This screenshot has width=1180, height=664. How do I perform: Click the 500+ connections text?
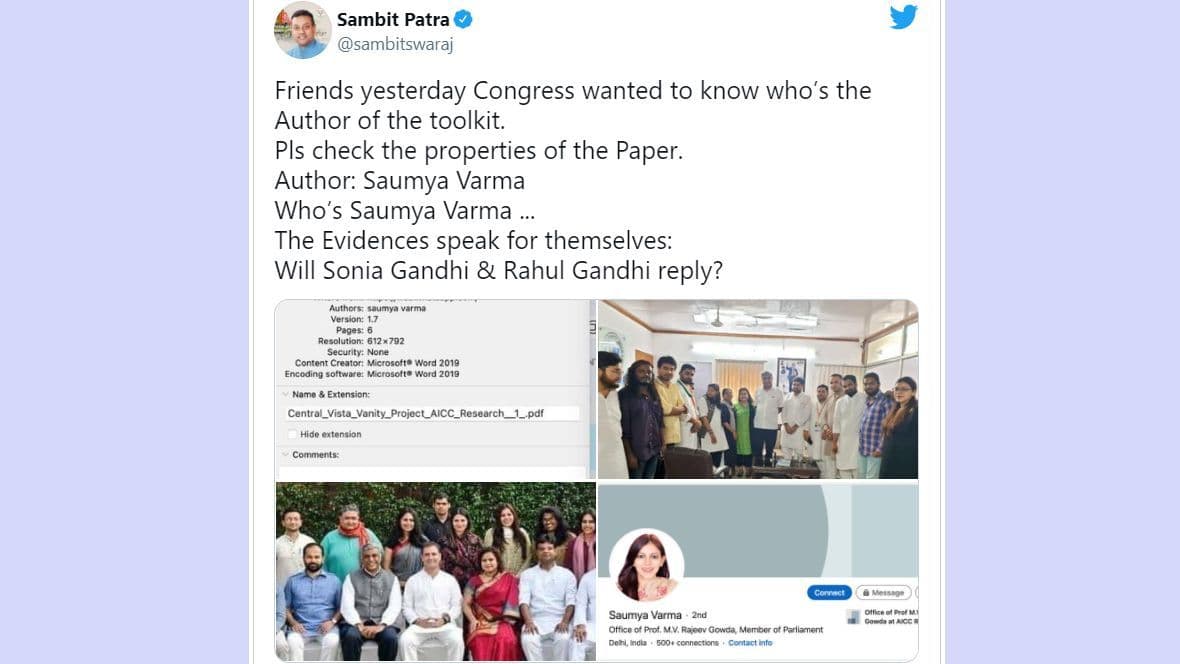tap(687, 643)
